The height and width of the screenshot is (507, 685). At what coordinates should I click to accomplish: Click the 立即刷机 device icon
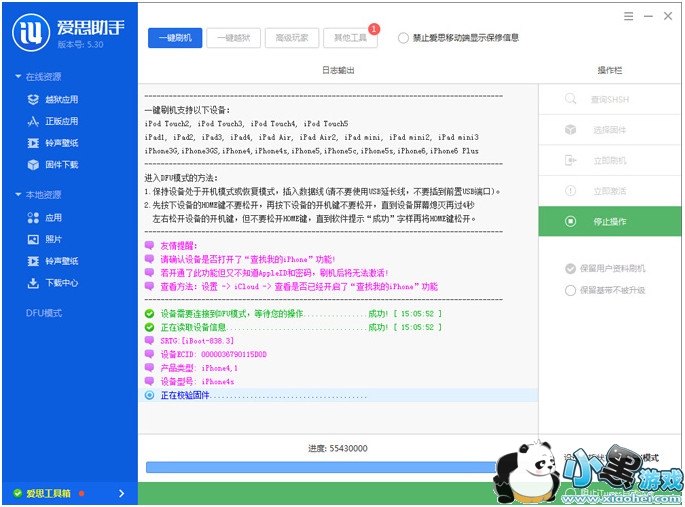tap(571, 160)
